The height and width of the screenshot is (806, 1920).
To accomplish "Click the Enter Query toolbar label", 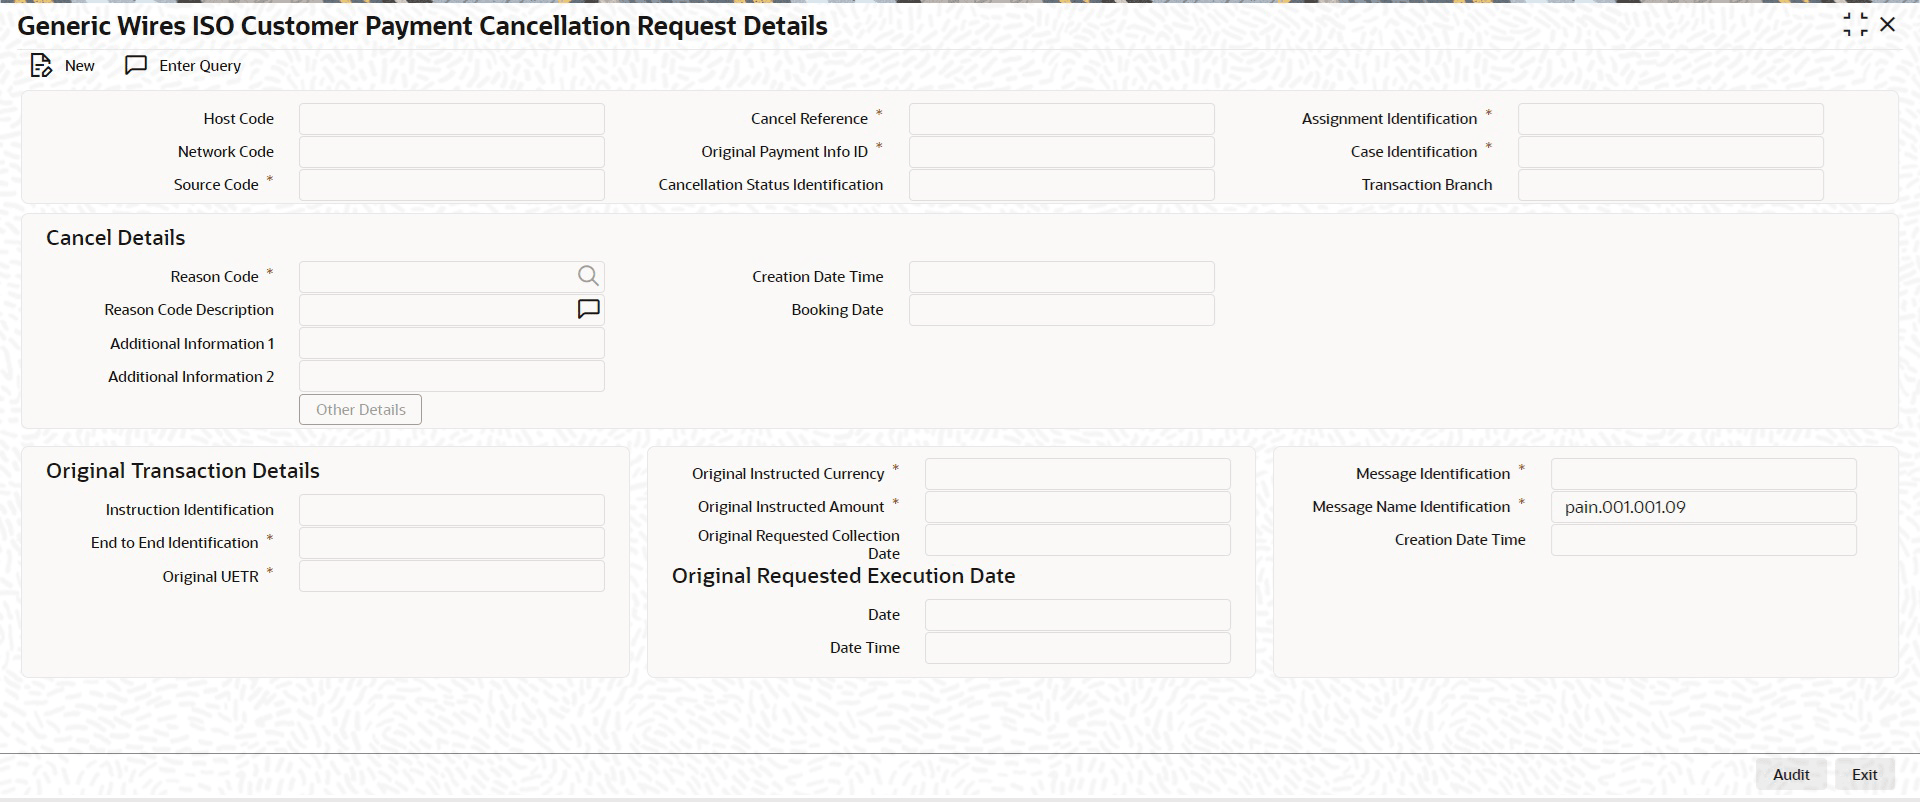I will coord(200,66).
